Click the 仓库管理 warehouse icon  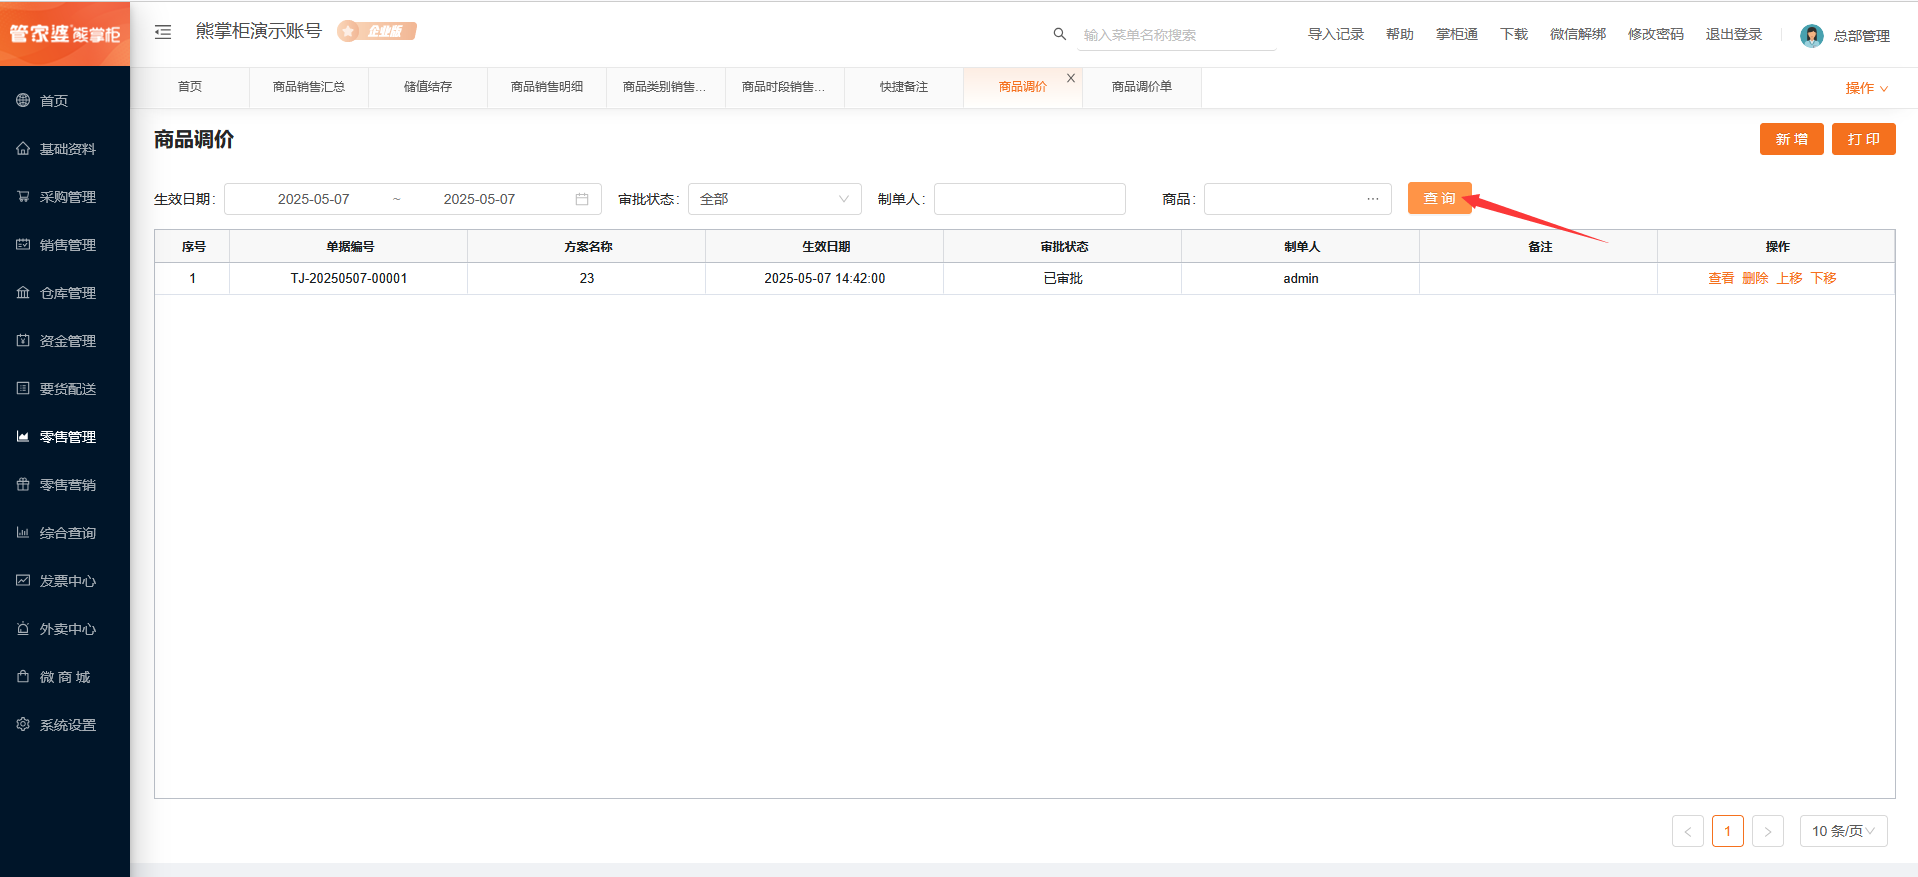pyautogui.click(x=23, y=292)
